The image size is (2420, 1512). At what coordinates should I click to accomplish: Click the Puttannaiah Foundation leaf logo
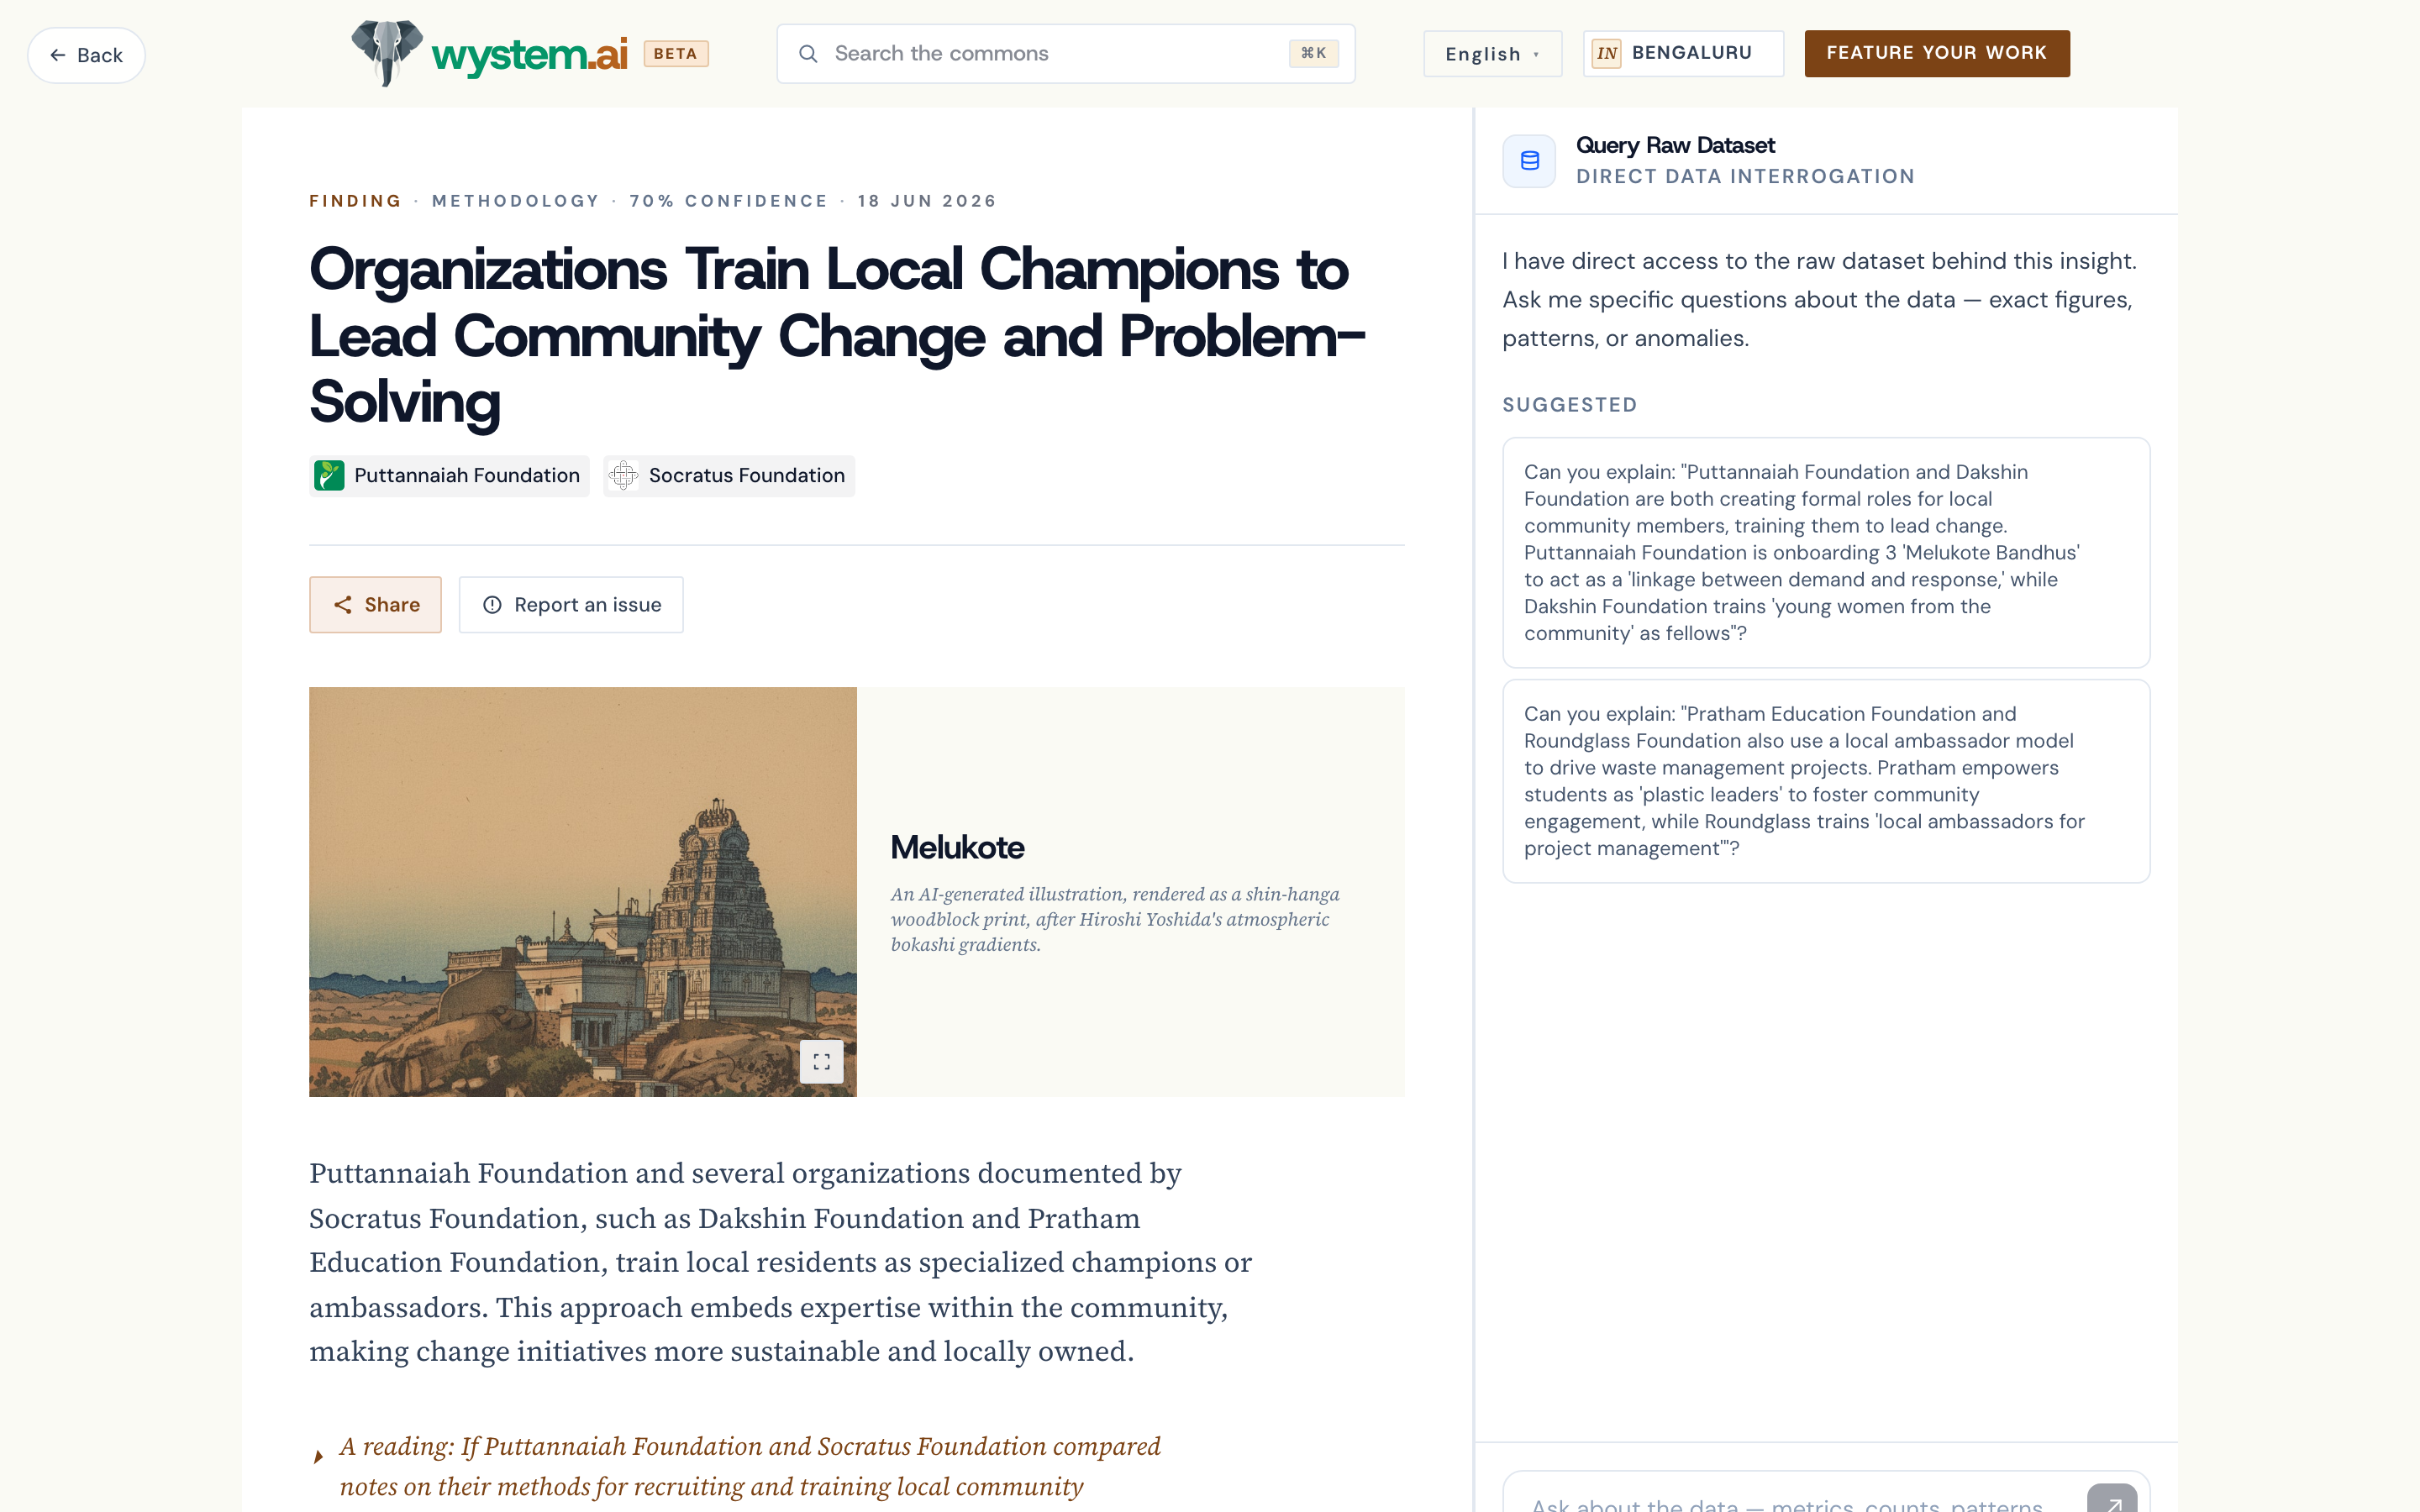(329, 475)
